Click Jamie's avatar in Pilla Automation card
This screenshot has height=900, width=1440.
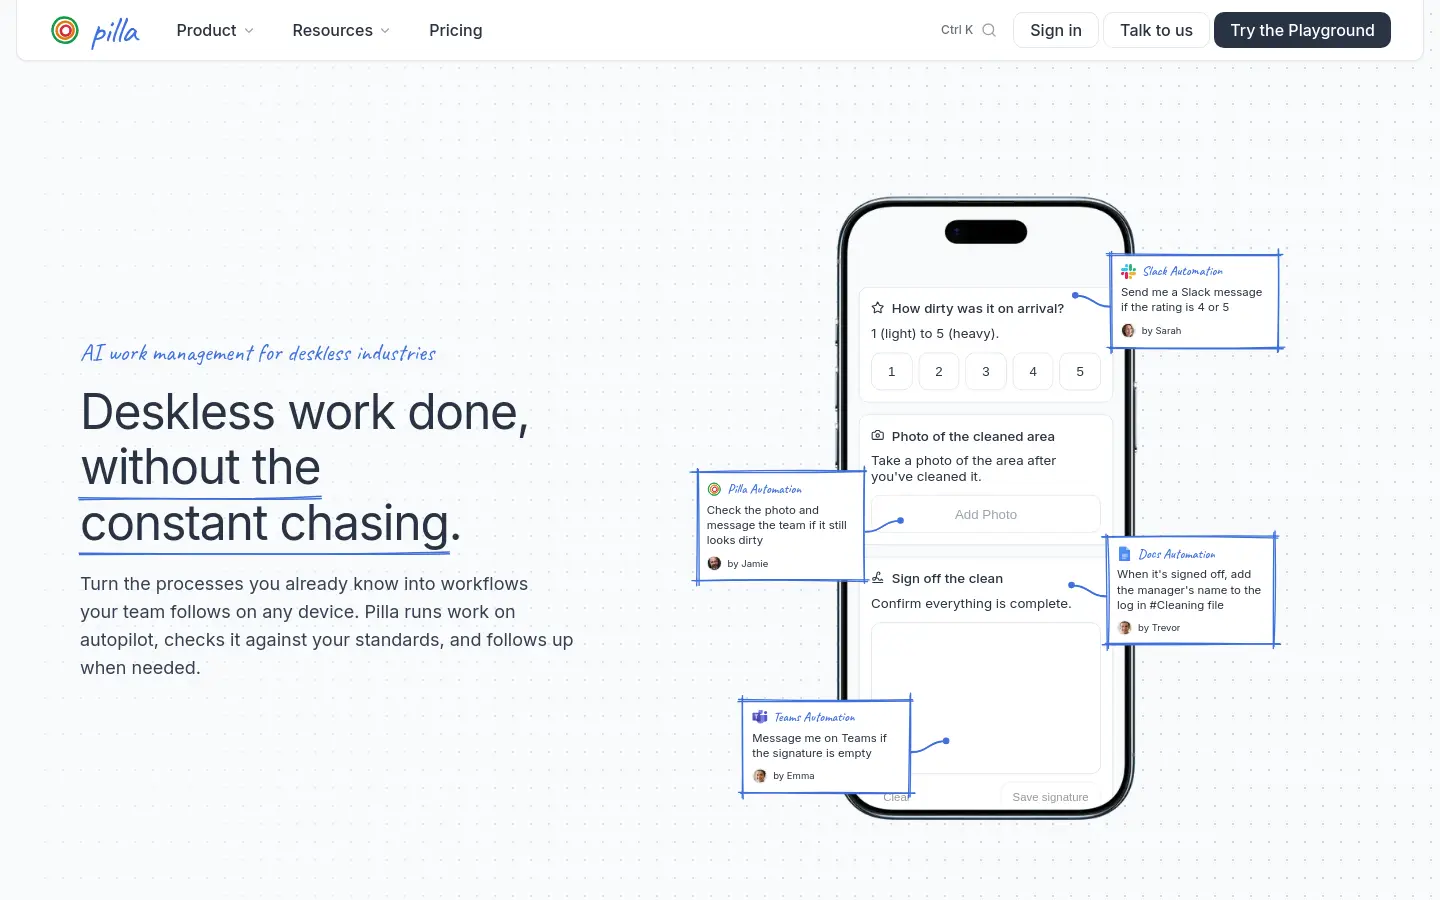coord(714,564)
